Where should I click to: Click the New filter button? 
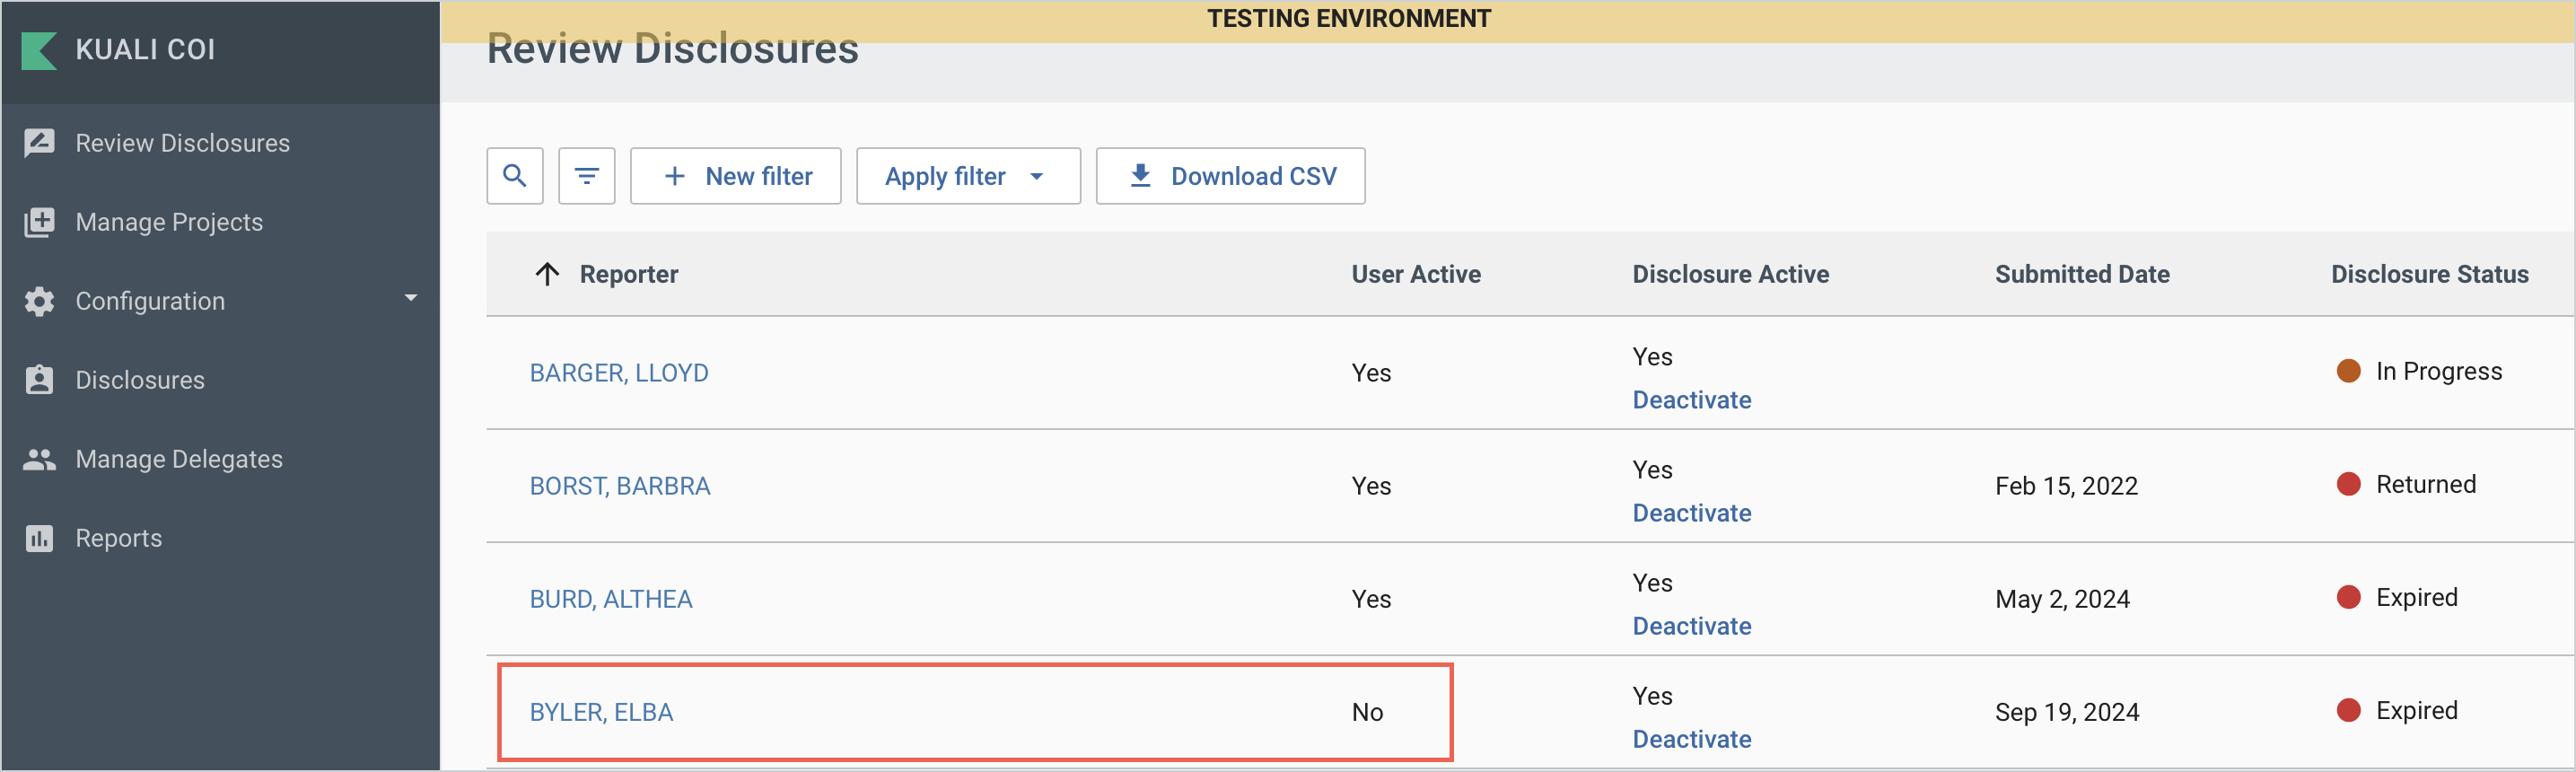click(735, 176)
